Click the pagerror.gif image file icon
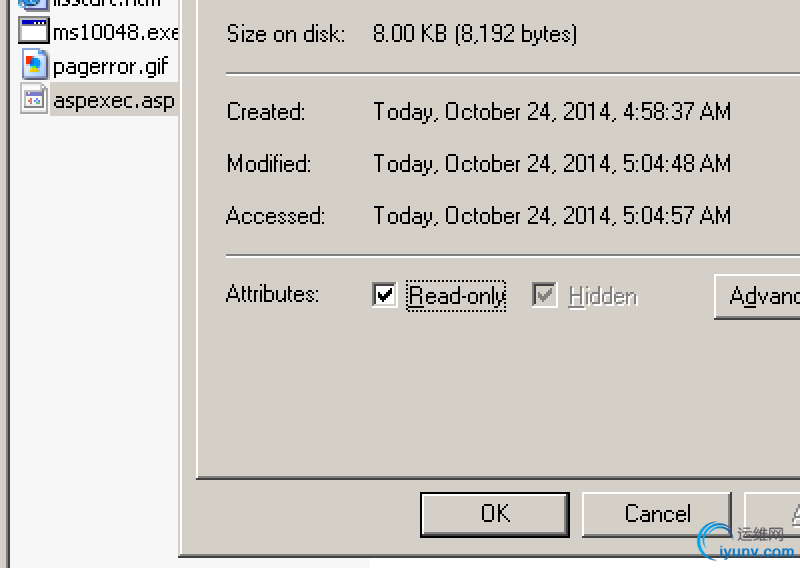Image resolution: width=800 pixels, height=568 pixels. tap(34, 66)
